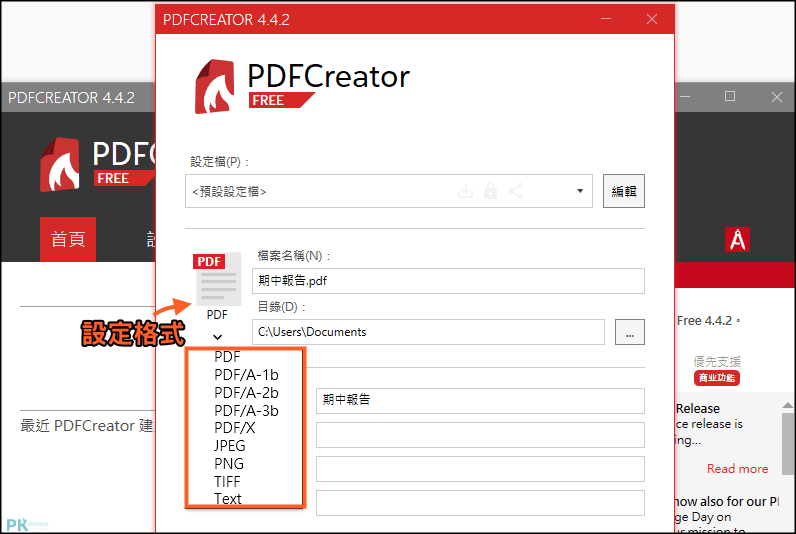Click the 檔案名稱 filename field
The image size is (796, 534).
tap(448, 281)
